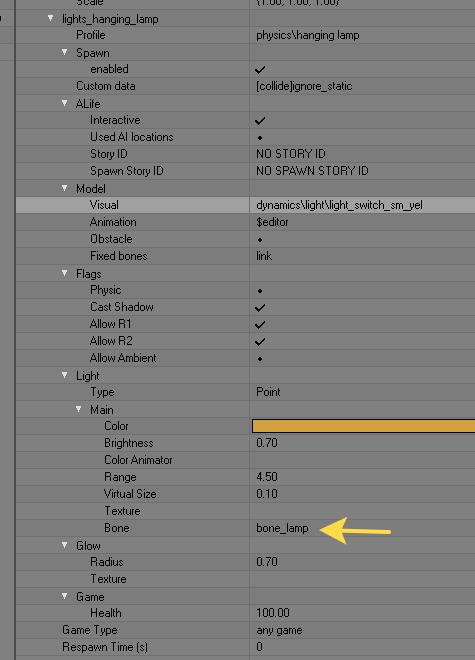Toggle the Used AI locations flag
Screen dimensions: 475x660
click(260, 138)
